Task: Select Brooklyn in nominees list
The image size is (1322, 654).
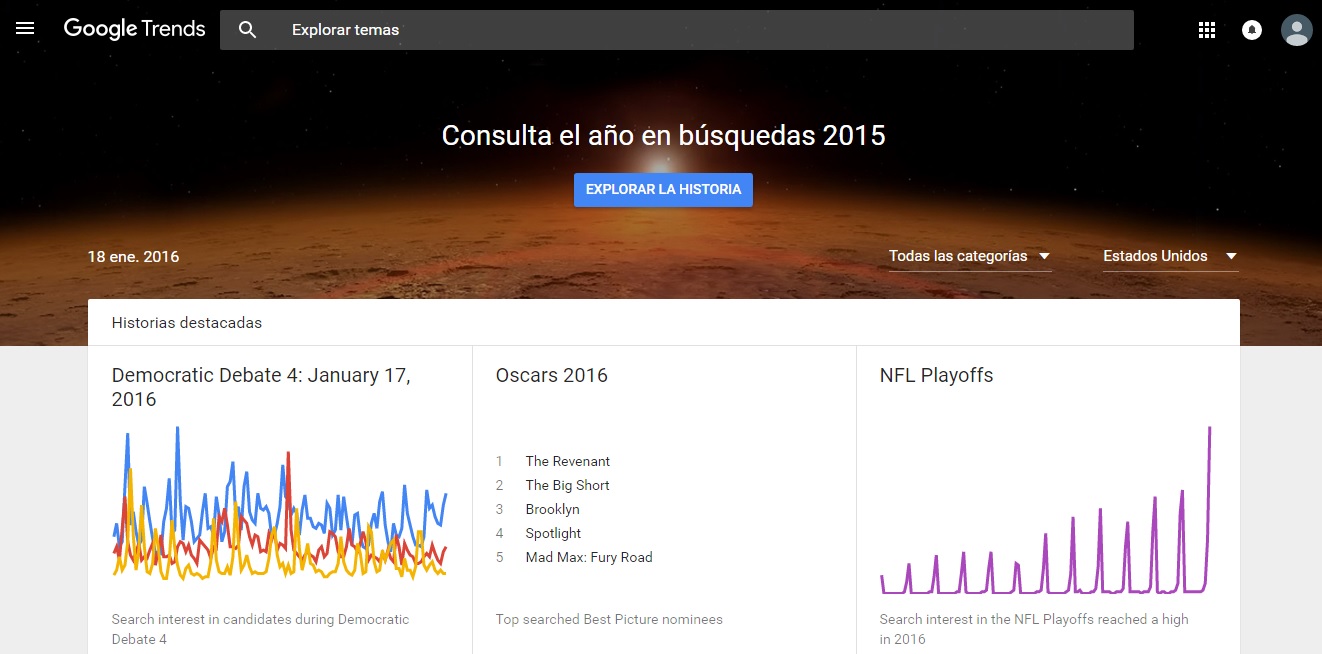Action: (x=552, y=509)
